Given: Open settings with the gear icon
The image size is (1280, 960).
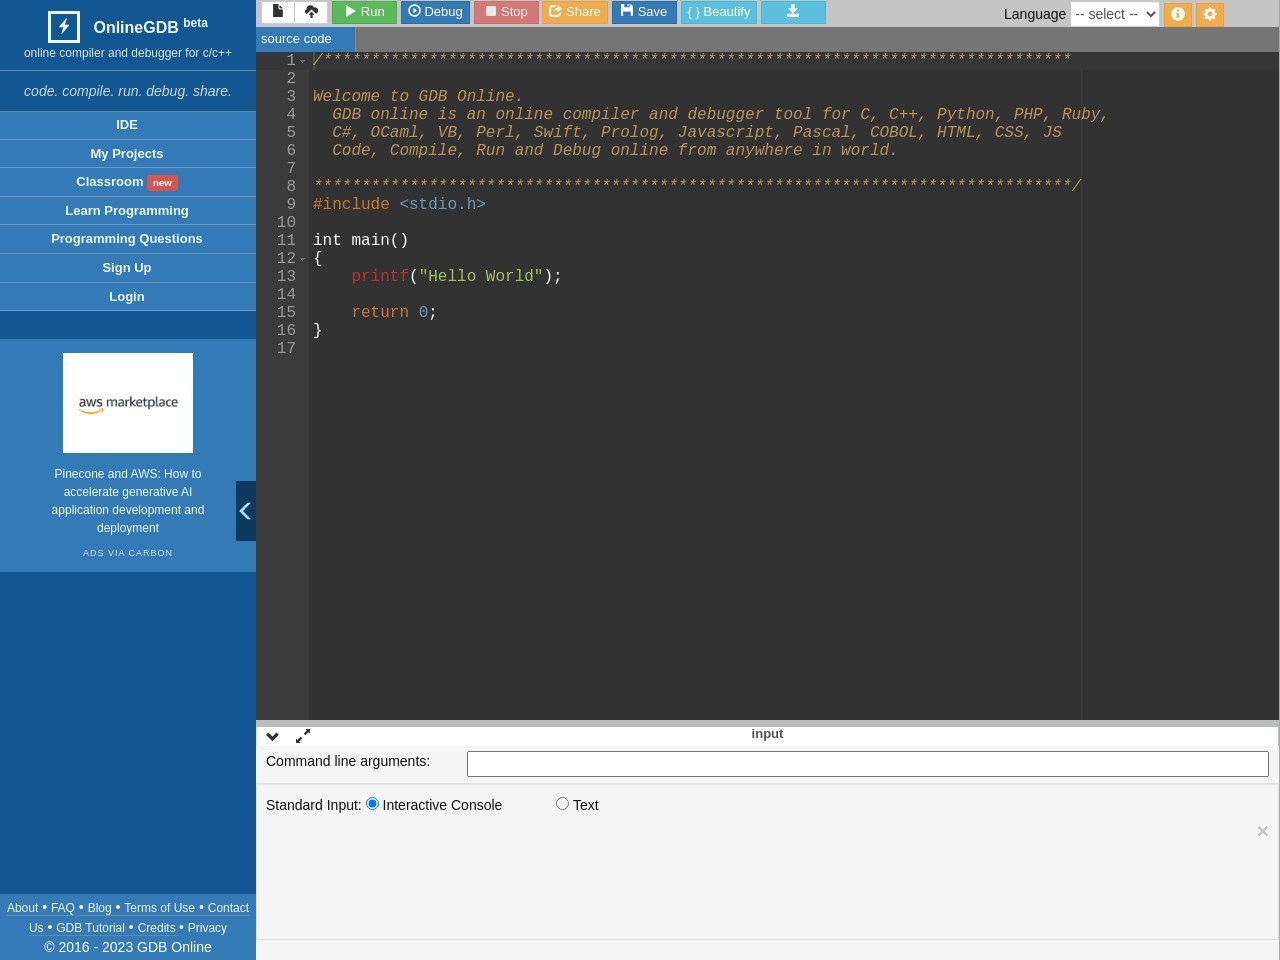Looking at the screenshot, I should pyautogui.click(x=1209, y=14).
